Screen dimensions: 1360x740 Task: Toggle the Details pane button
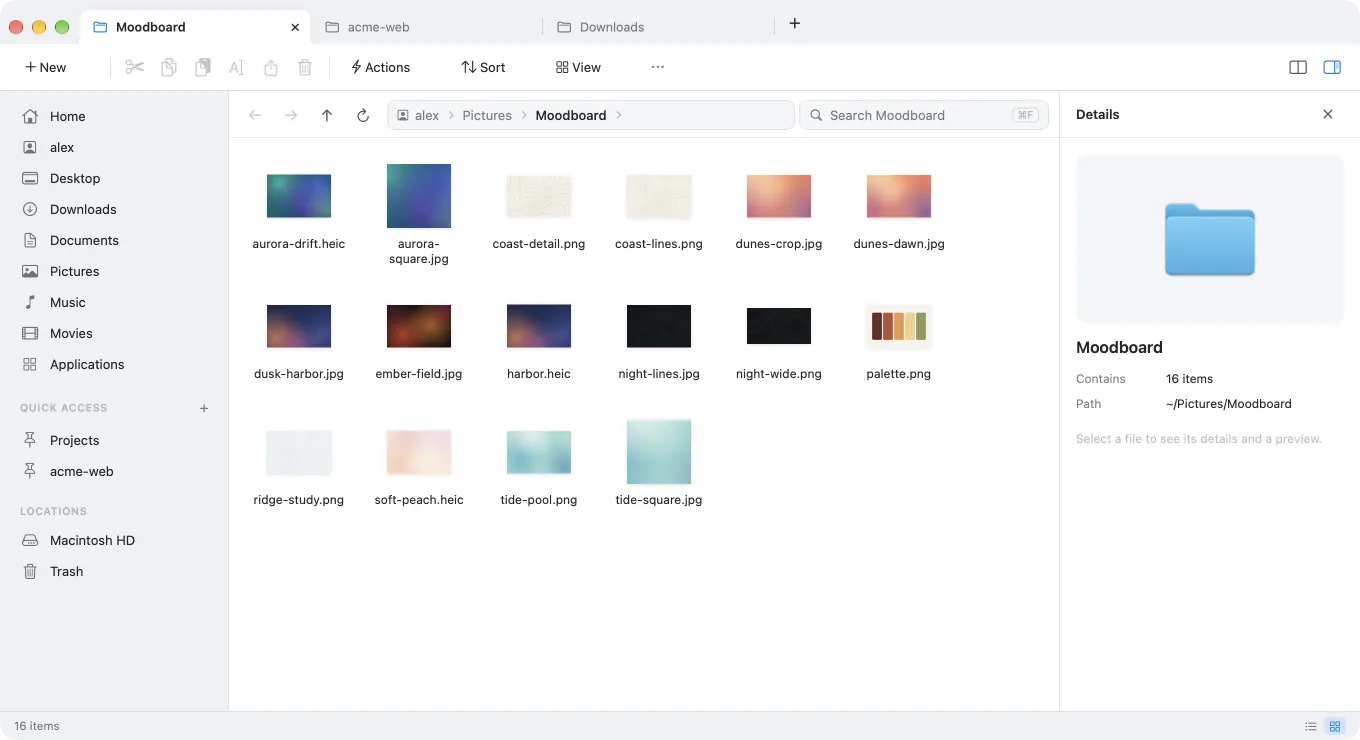click(1332, 67)
